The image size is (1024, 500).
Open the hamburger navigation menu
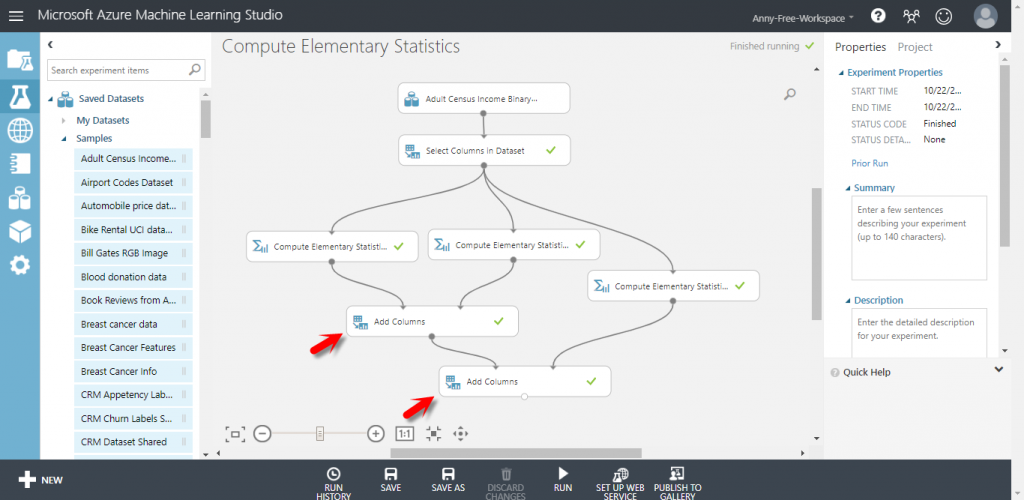(x=16, y=16)
